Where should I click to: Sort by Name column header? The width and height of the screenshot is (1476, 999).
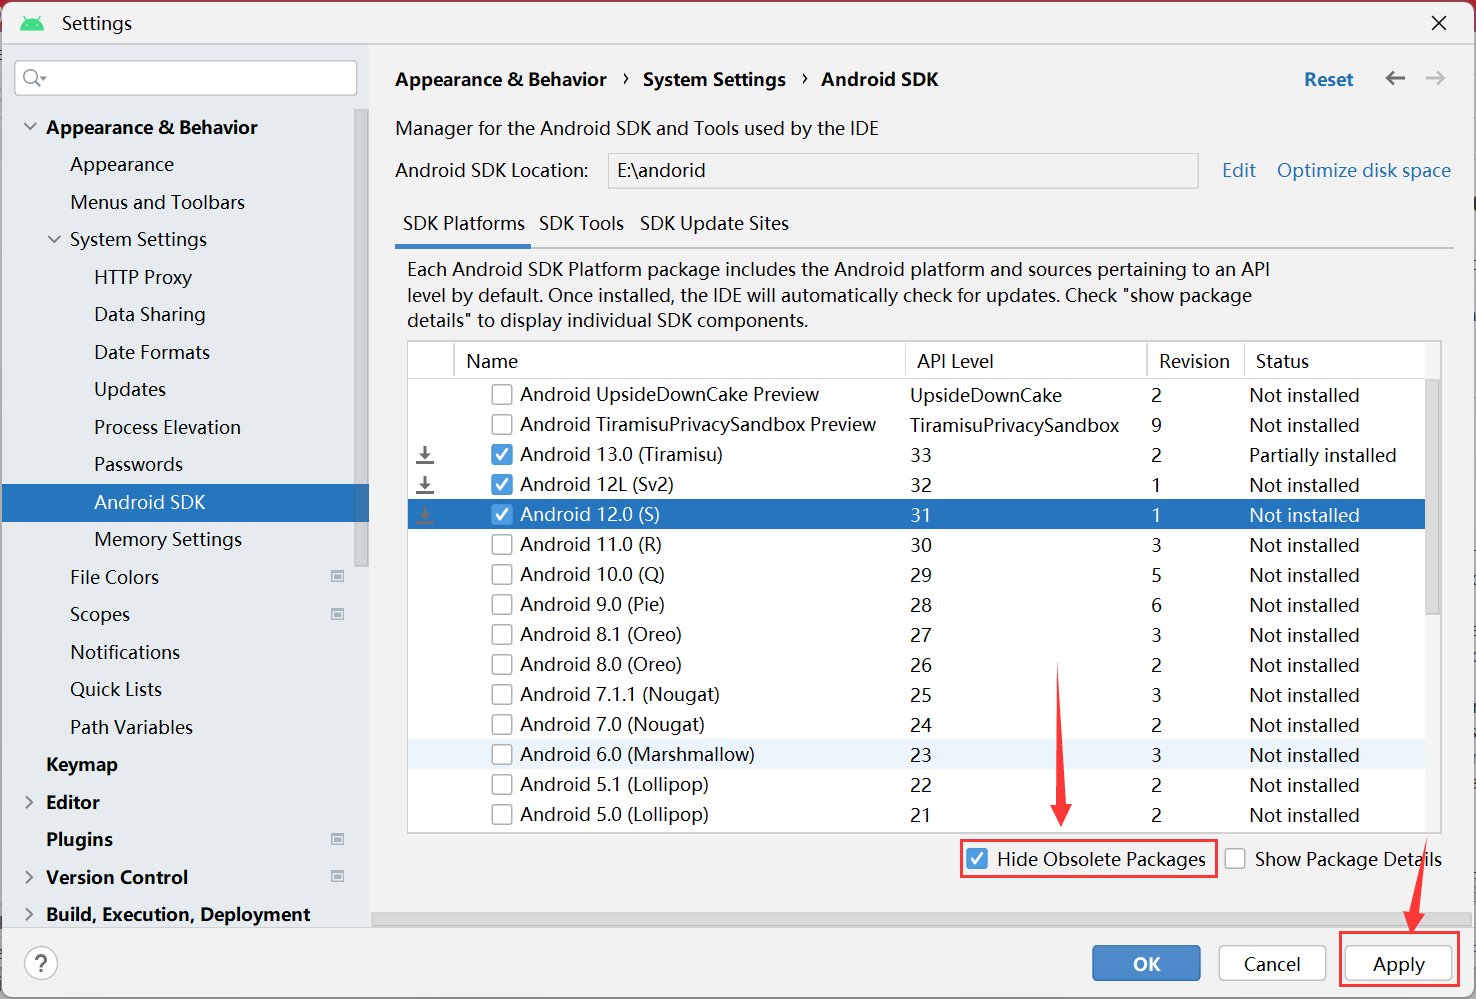680,361
